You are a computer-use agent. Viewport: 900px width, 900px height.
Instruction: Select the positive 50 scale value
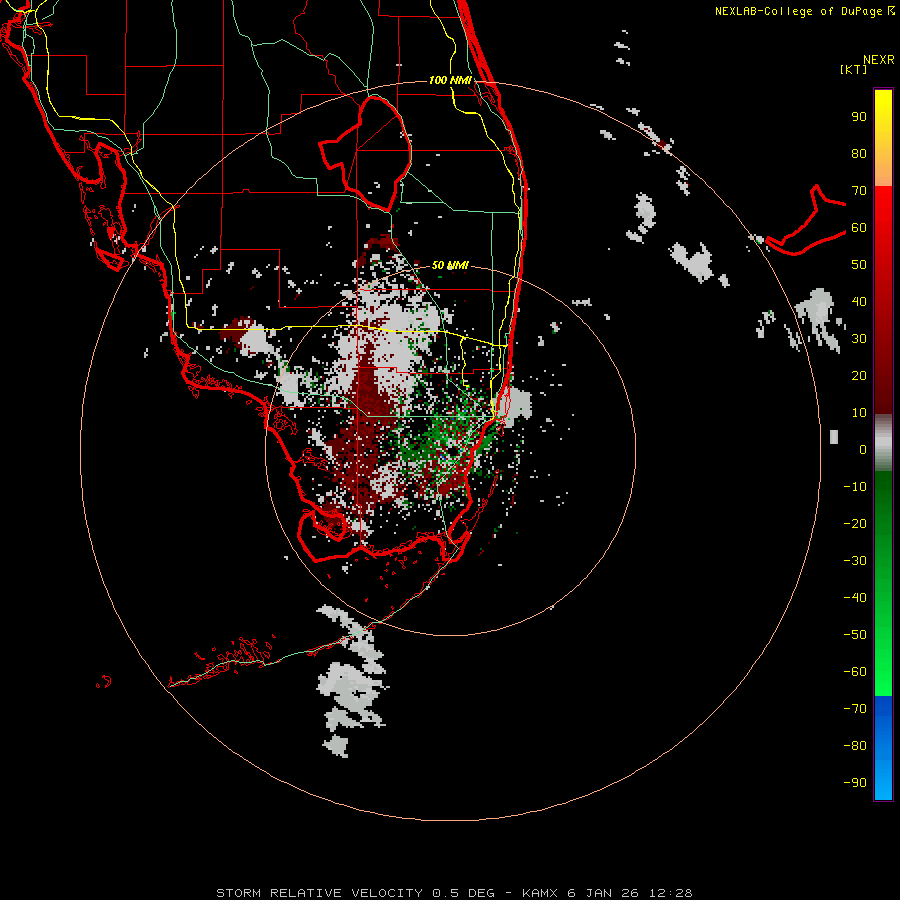pos(859,265)
